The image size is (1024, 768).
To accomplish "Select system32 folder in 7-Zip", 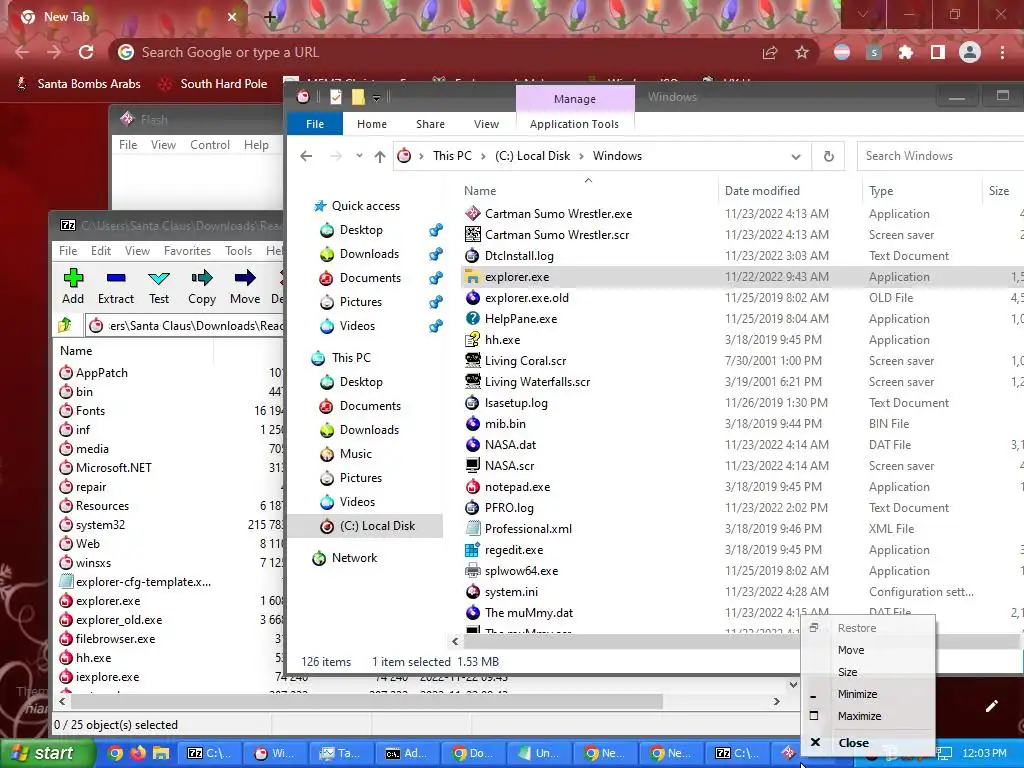I will (x=100, y=525).
